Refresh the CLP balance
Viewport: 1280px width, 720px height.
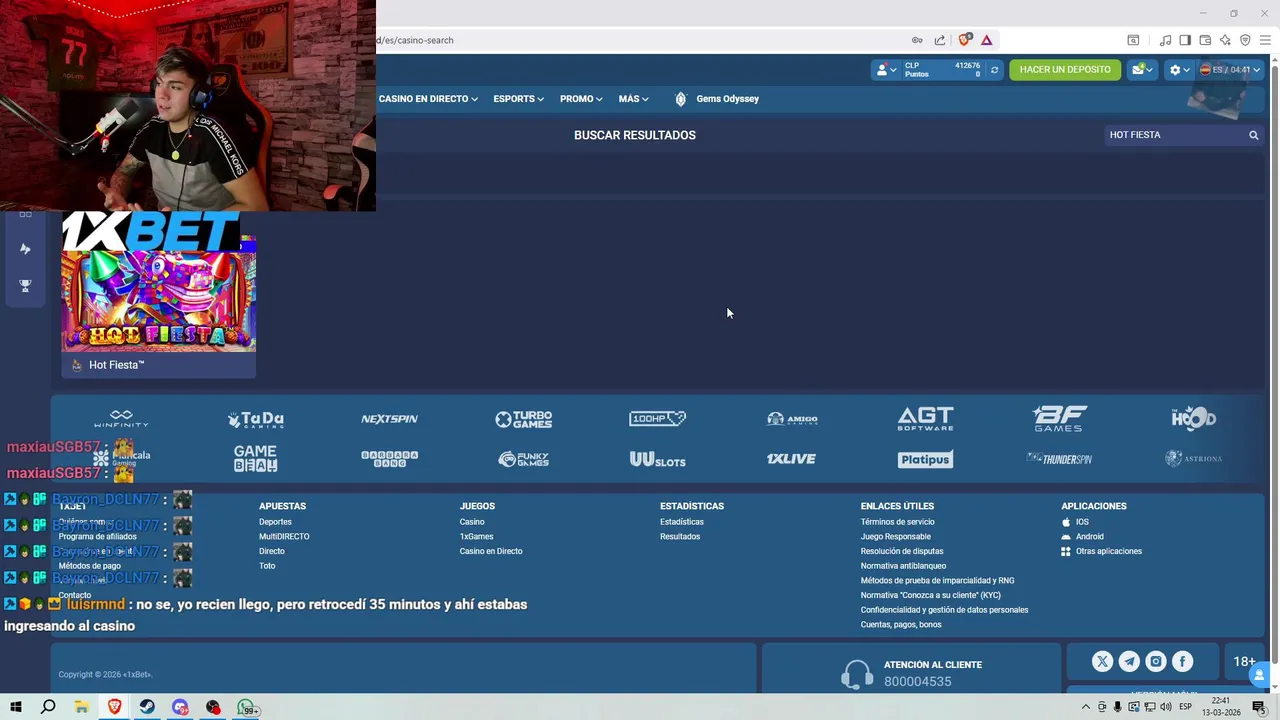(x=994, y=70)
